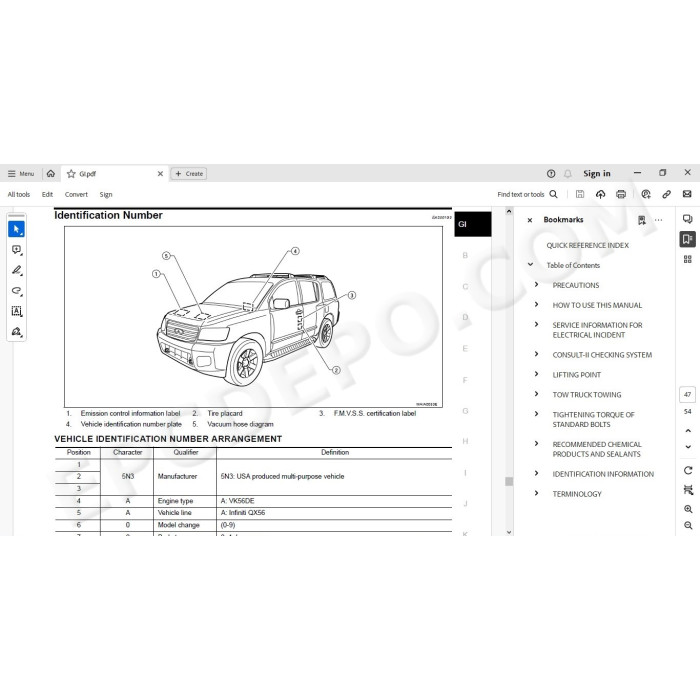Click the GI section tab
Viewport: 700px width, 700px height.
(473, 224)
